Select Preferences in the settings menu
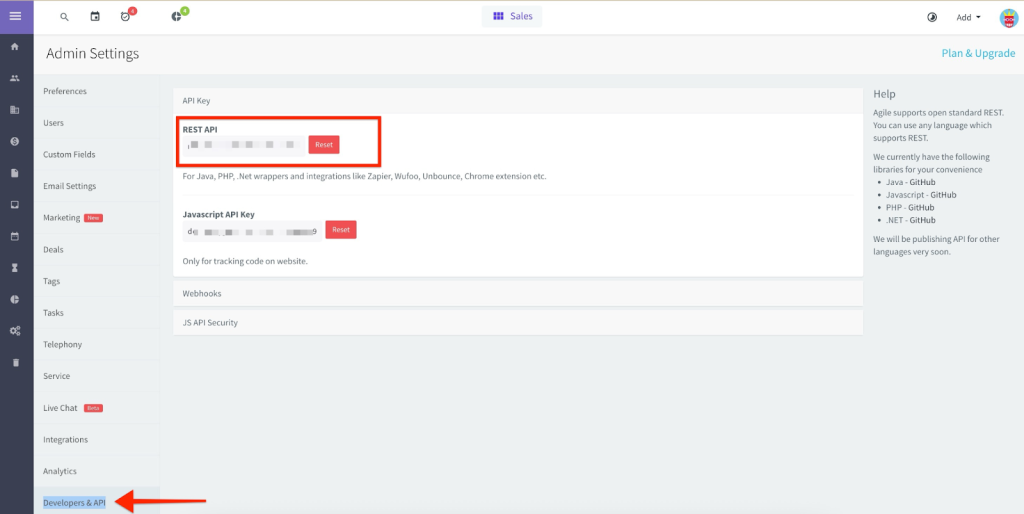The image size is (1024, 514). (96, 91)
